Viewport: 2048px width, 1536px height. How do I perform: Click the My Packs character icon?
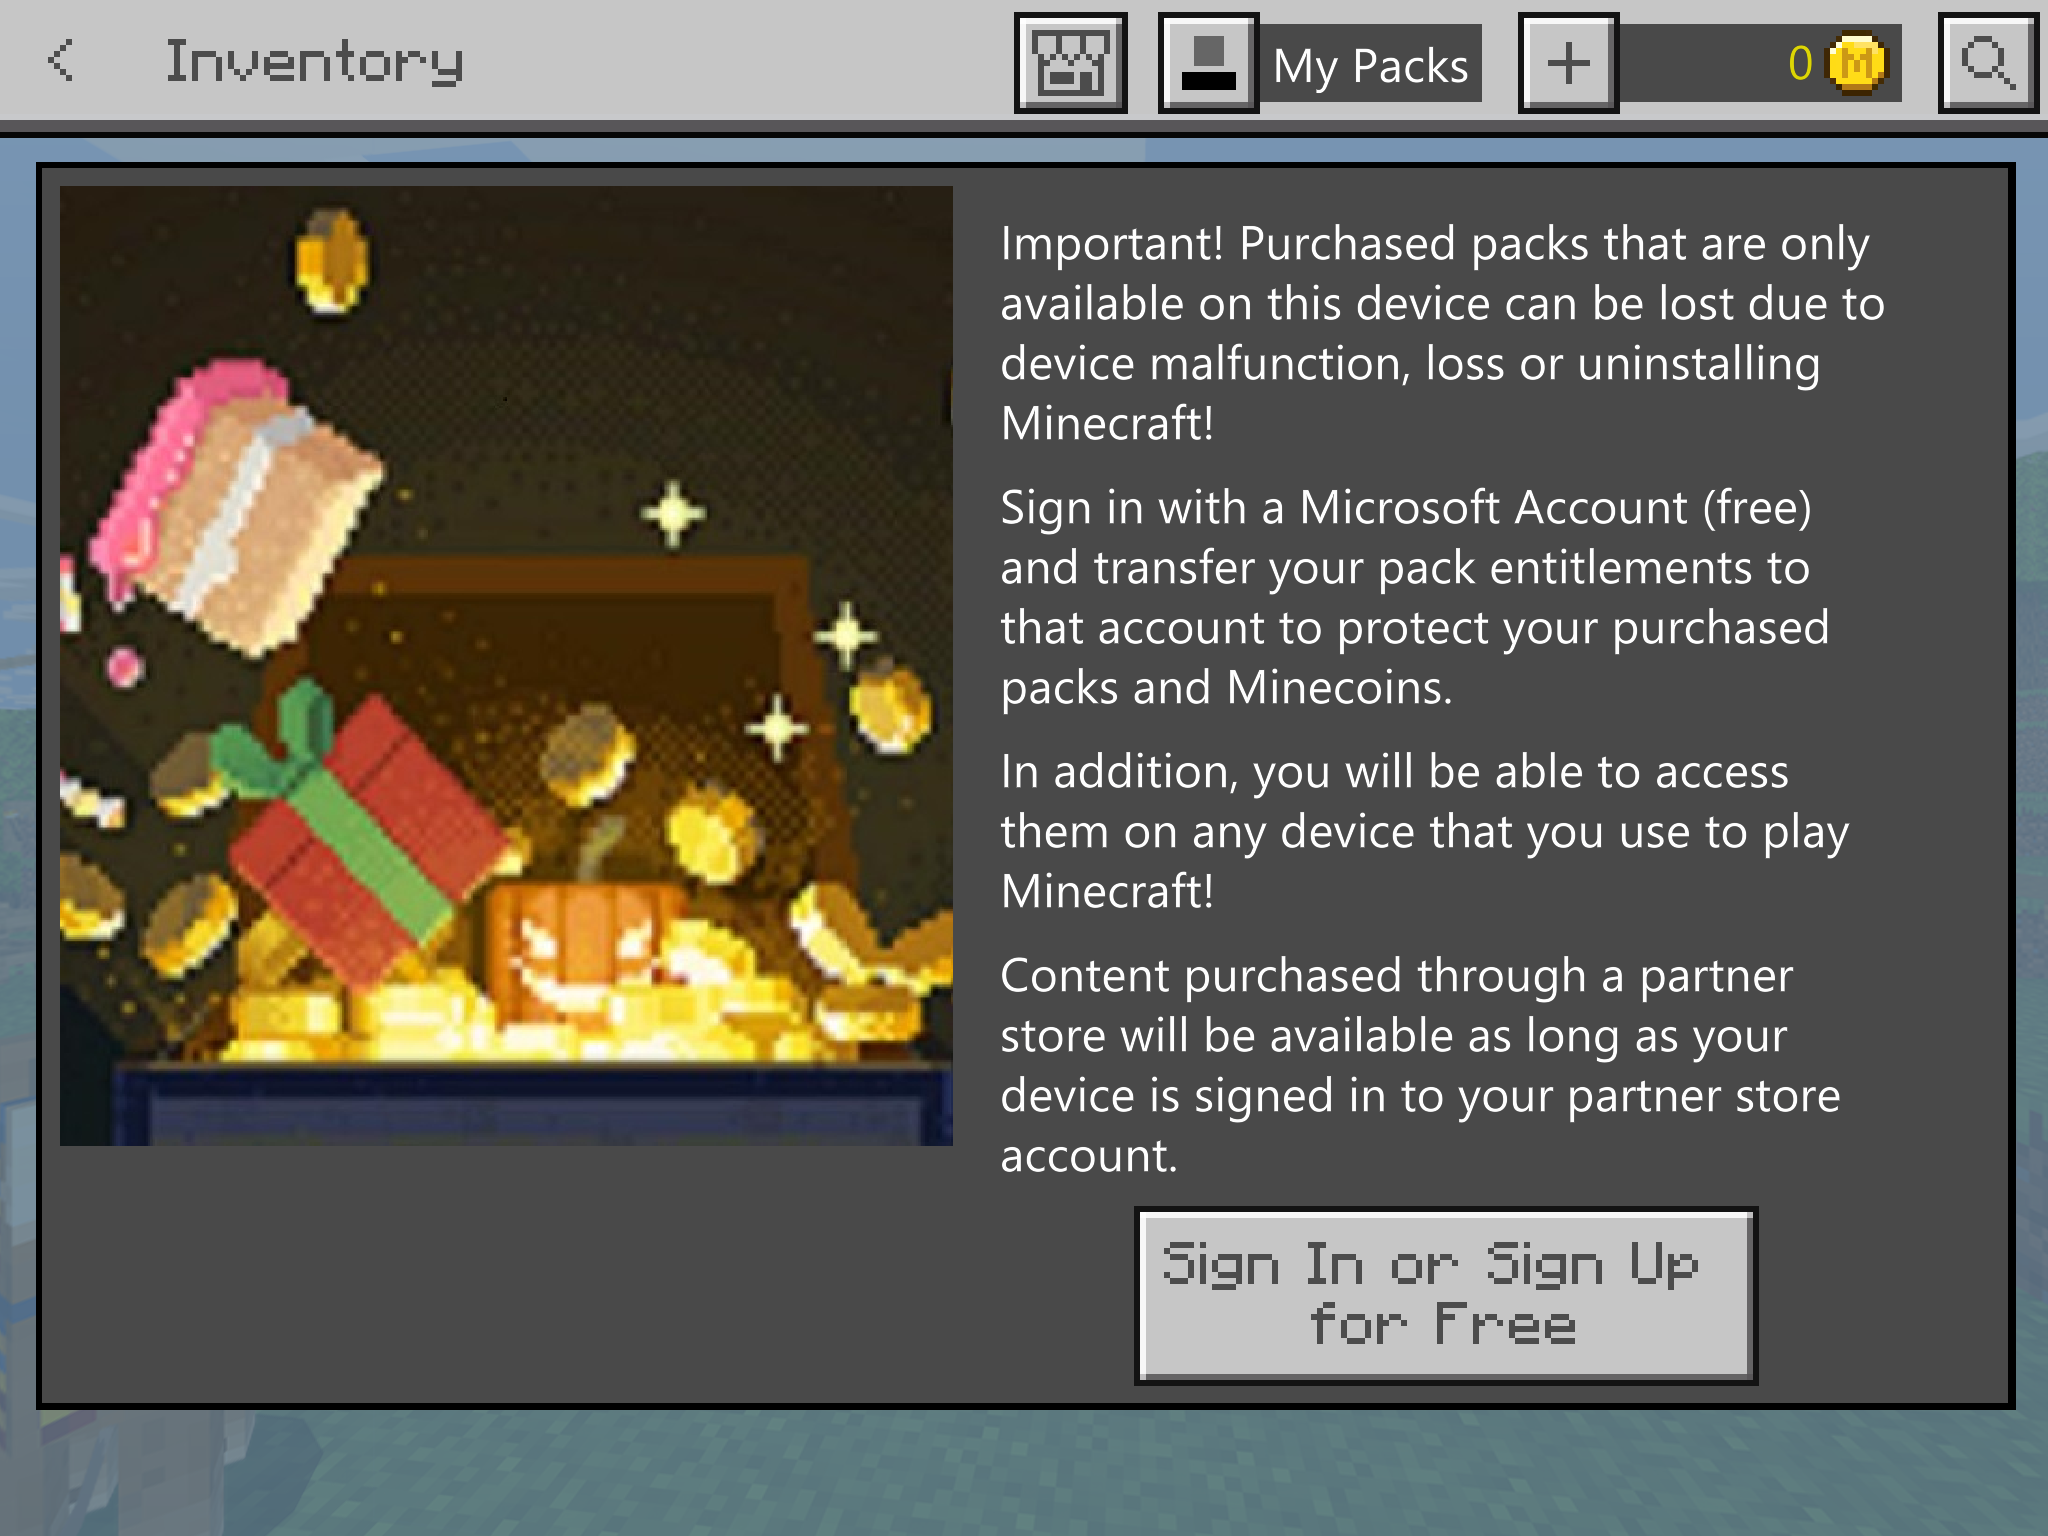point(1208,63)
